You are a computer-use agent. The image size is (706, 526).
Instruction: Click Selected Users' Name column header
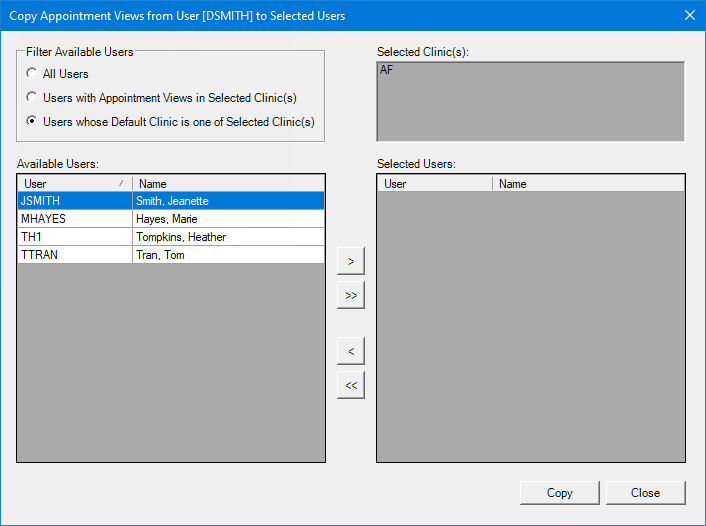click(588, 184)
